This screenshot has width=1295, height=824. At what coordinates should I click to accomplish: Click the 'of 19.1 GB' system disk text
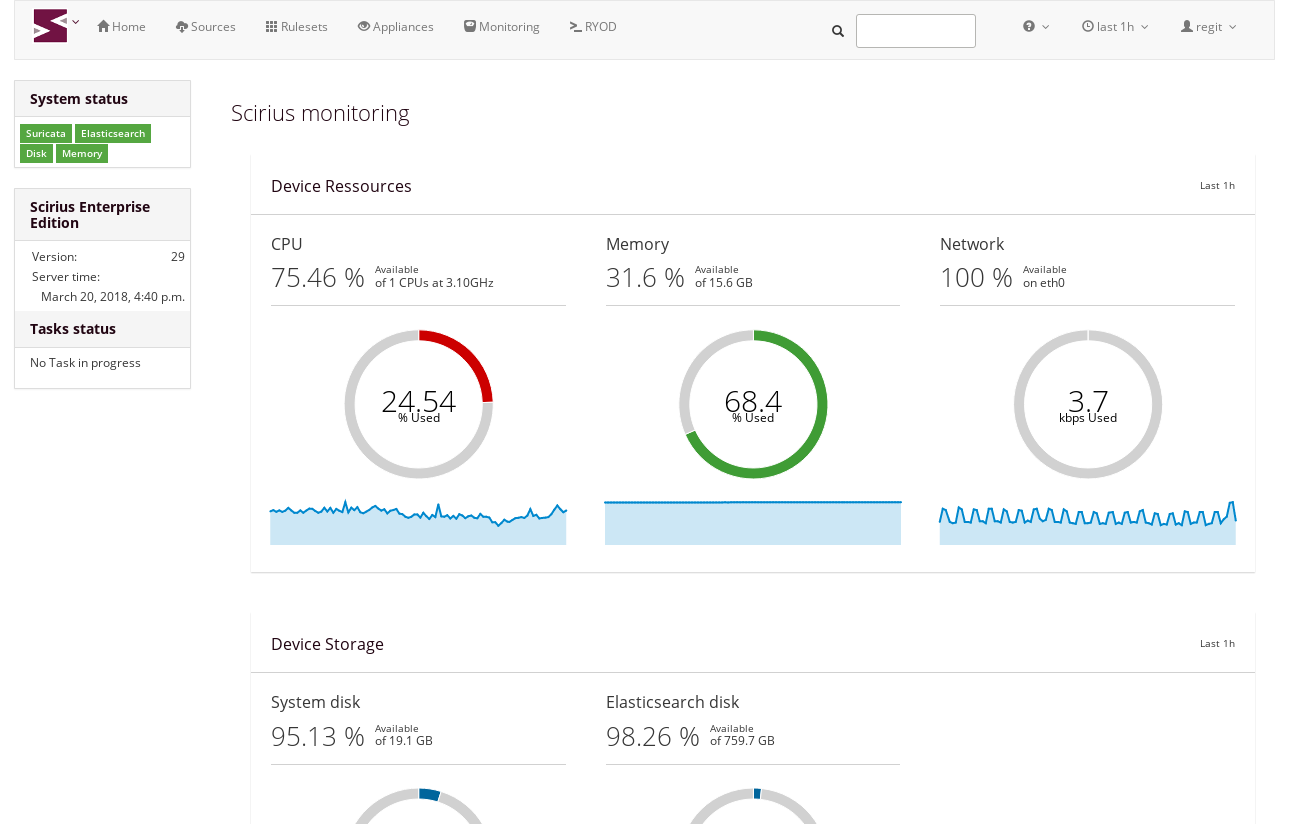point(404,741)
